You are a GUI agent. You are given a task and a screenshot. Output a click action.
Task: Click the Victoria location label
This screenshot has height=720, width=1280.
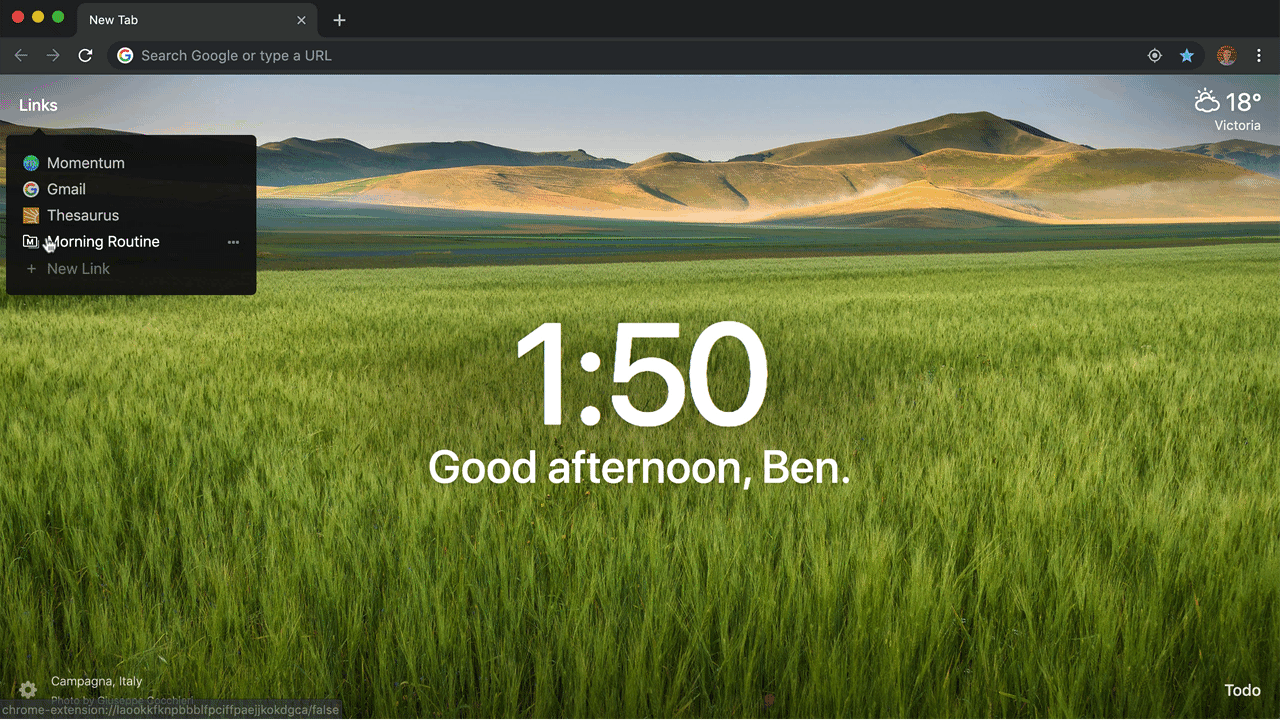(1237, 126)
